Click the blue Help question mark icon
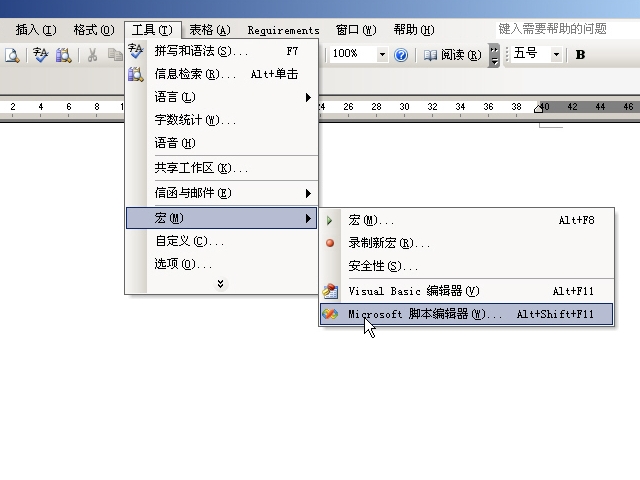The height and width of the screenshot is (480, 640). [401, 55]
